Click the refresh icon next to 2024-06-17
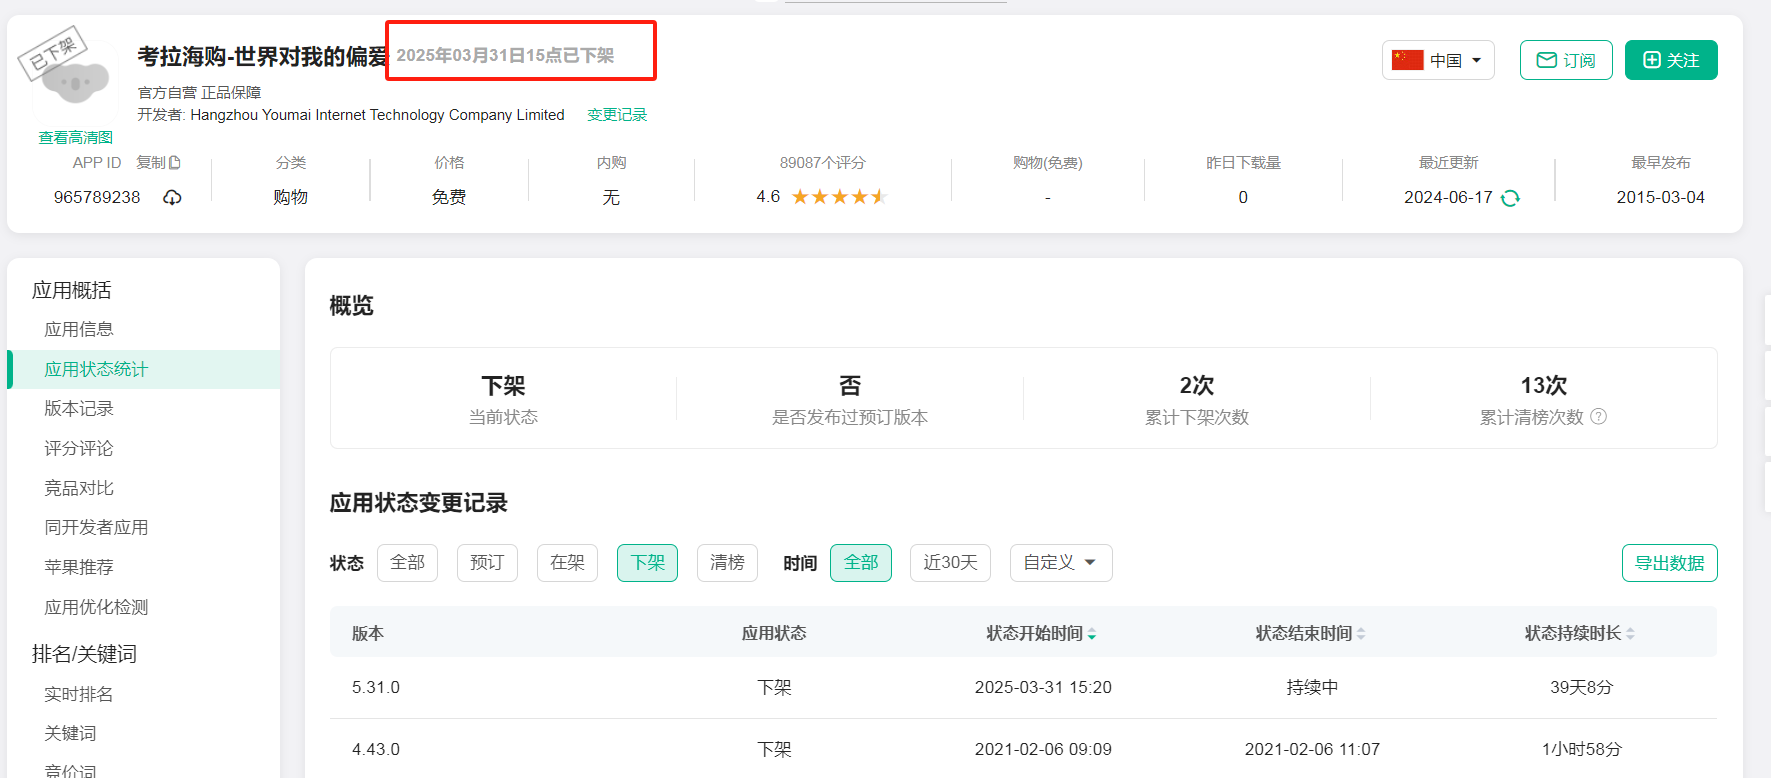 (x=1510, y=198)
